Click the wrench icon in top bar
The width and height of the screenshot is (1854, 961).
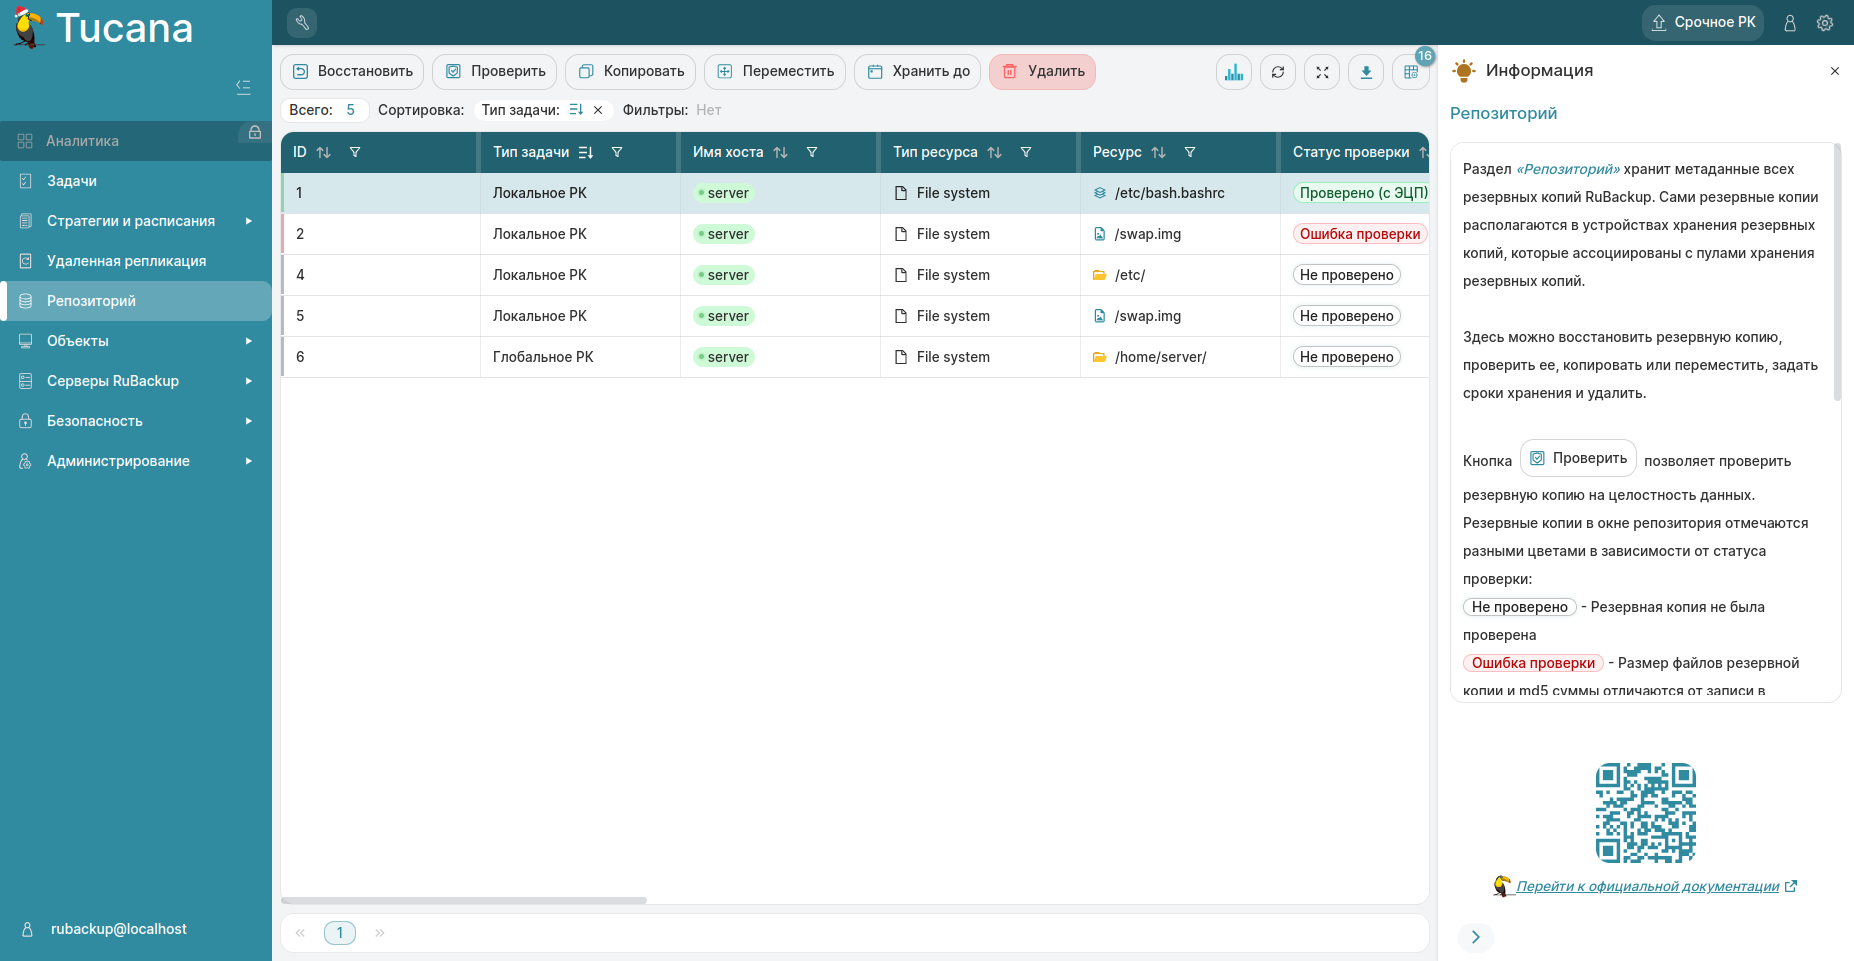(302, 22)
